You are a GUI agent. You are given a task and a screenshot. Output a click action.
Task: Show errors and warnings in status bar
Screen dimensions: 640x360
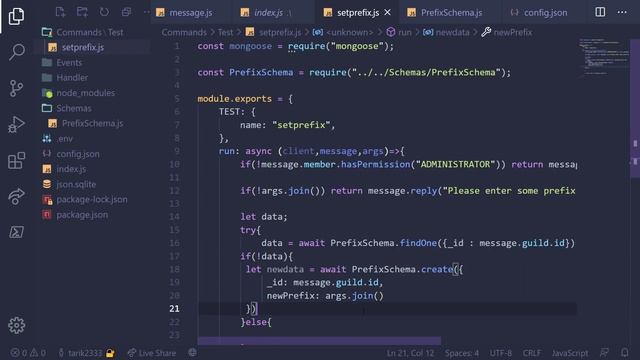[28, 353]
